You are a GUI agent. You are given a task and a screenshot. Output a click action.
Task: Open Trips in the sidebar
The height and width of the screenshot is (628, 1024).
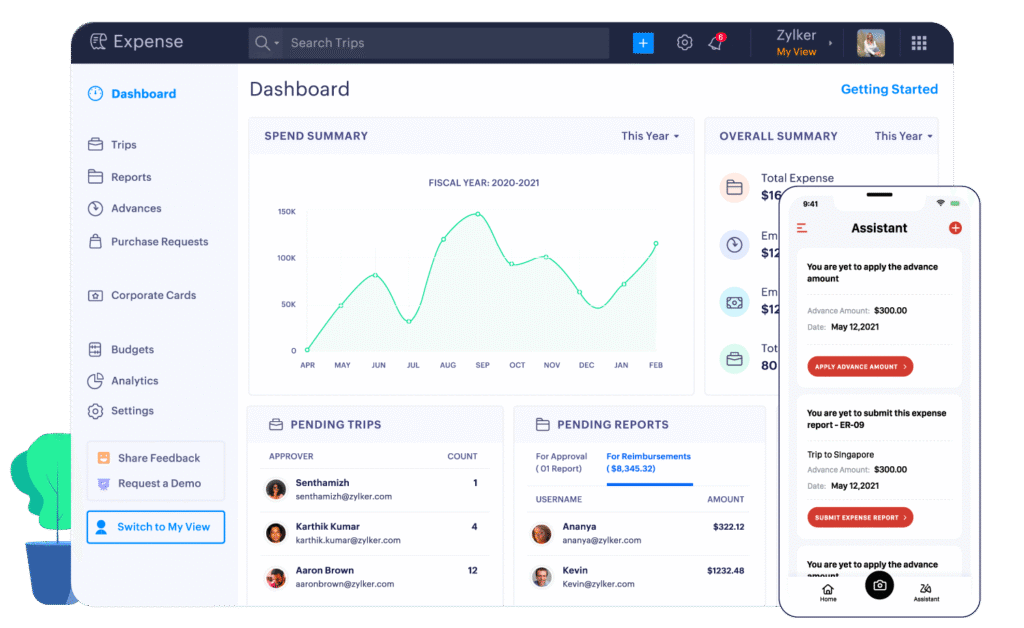[x=123, y=145]
